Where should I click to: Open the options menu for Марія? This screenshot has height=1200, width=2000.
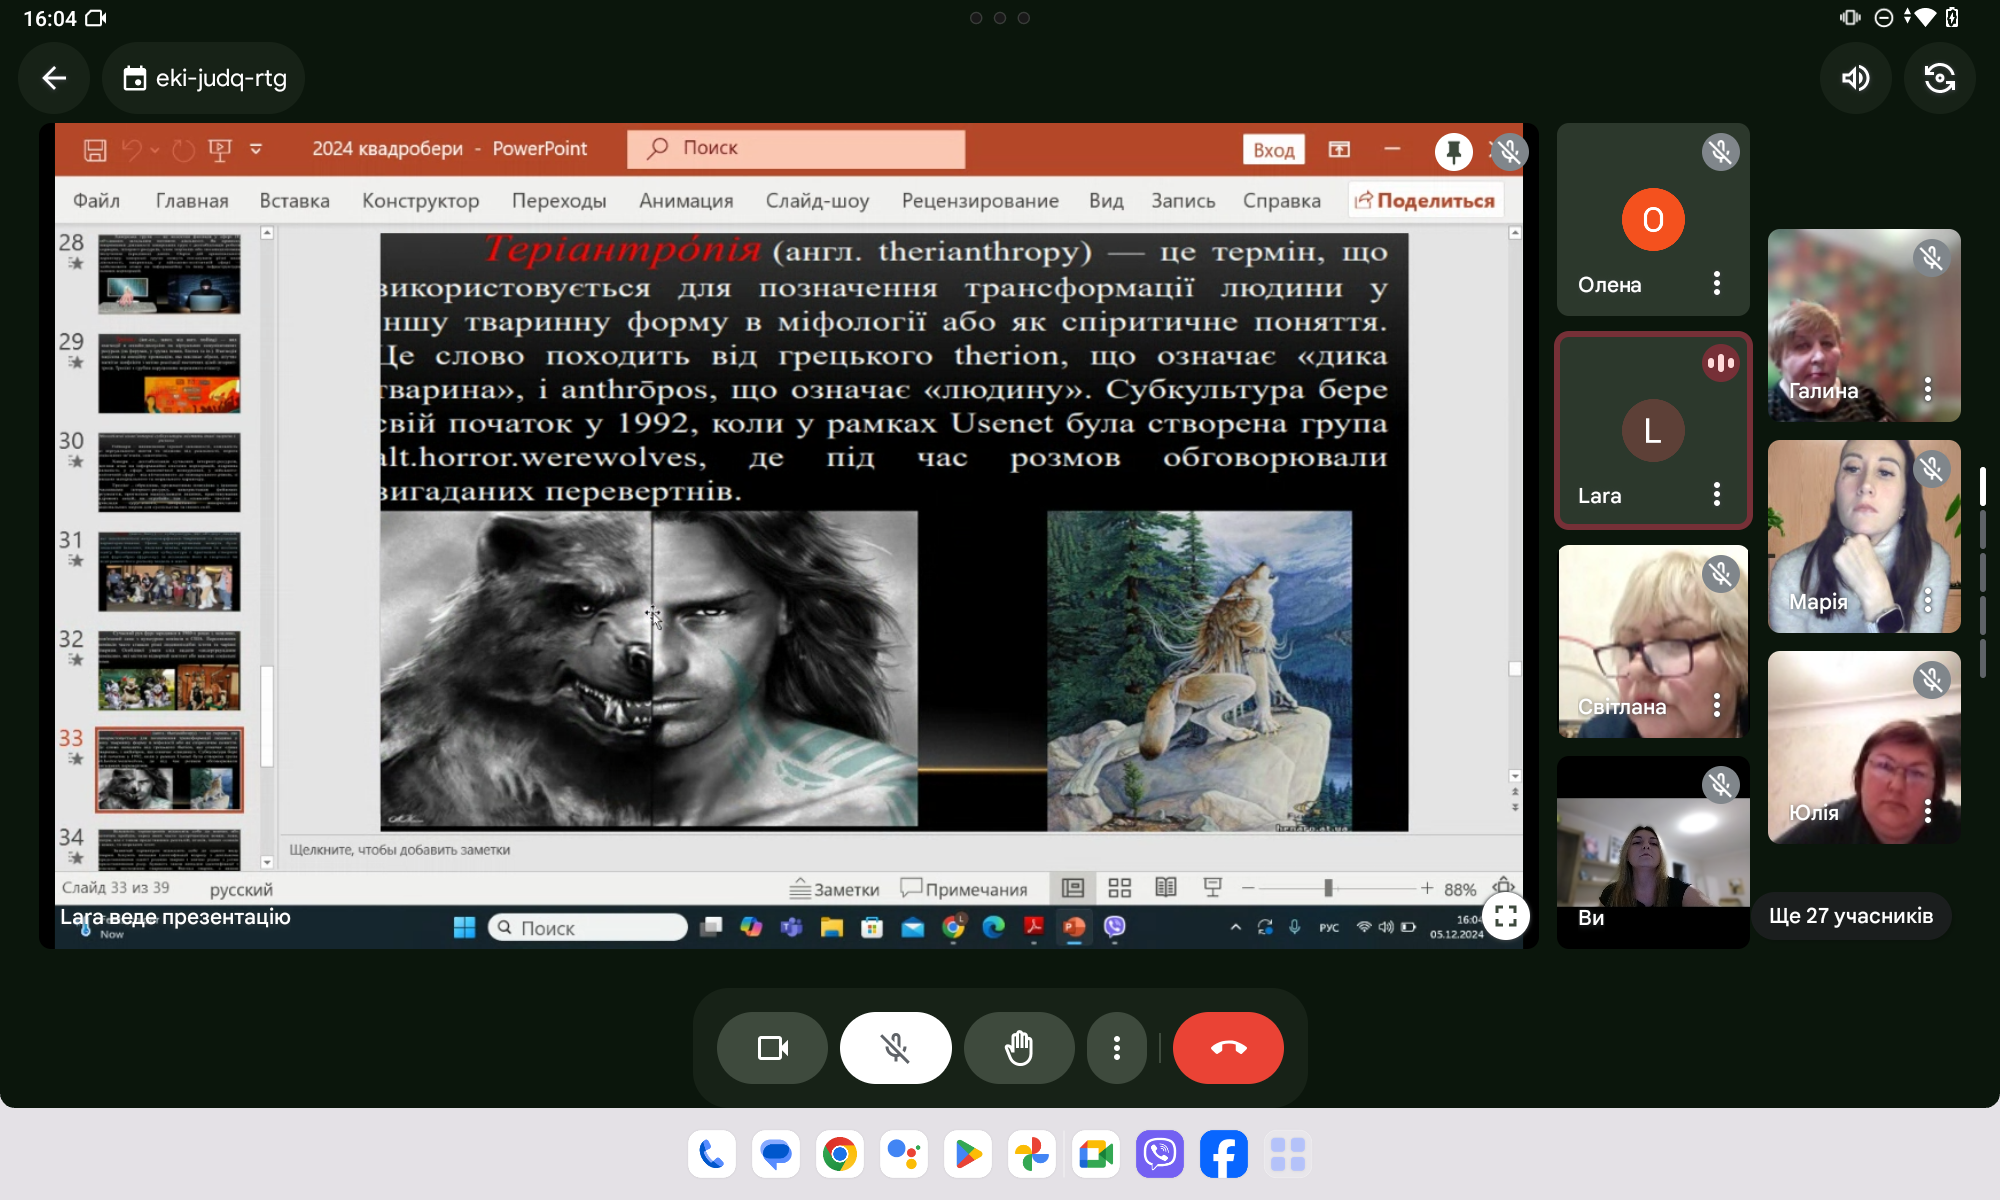[1928, 600]
